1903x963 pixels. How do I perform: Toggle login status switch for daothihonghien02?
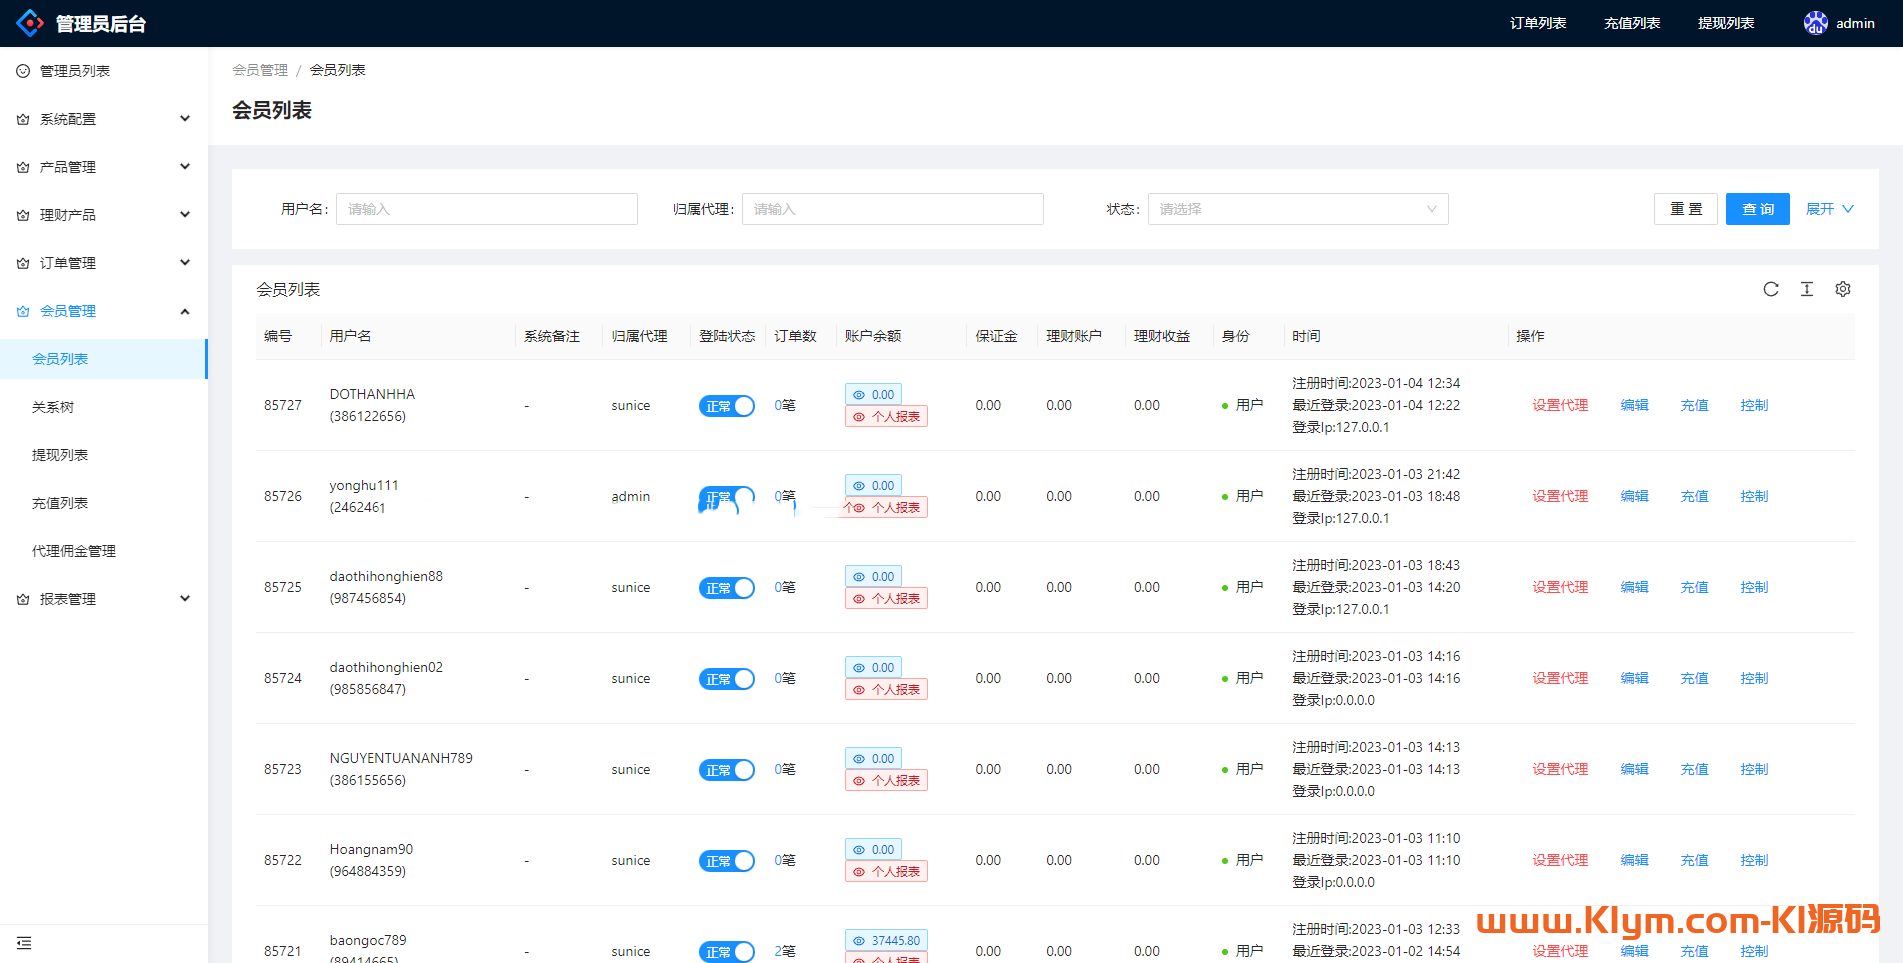coord(726,679)
